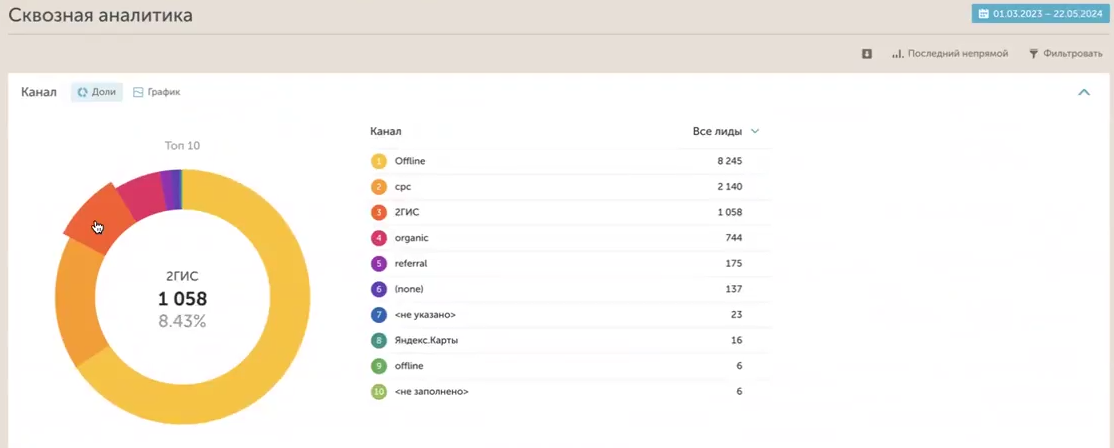Image resolution: width=1114 pixels, height=448 pixels.
Task: Click the green number 9 offline marker
Action: pyautogui.click(x=379, y=366)
